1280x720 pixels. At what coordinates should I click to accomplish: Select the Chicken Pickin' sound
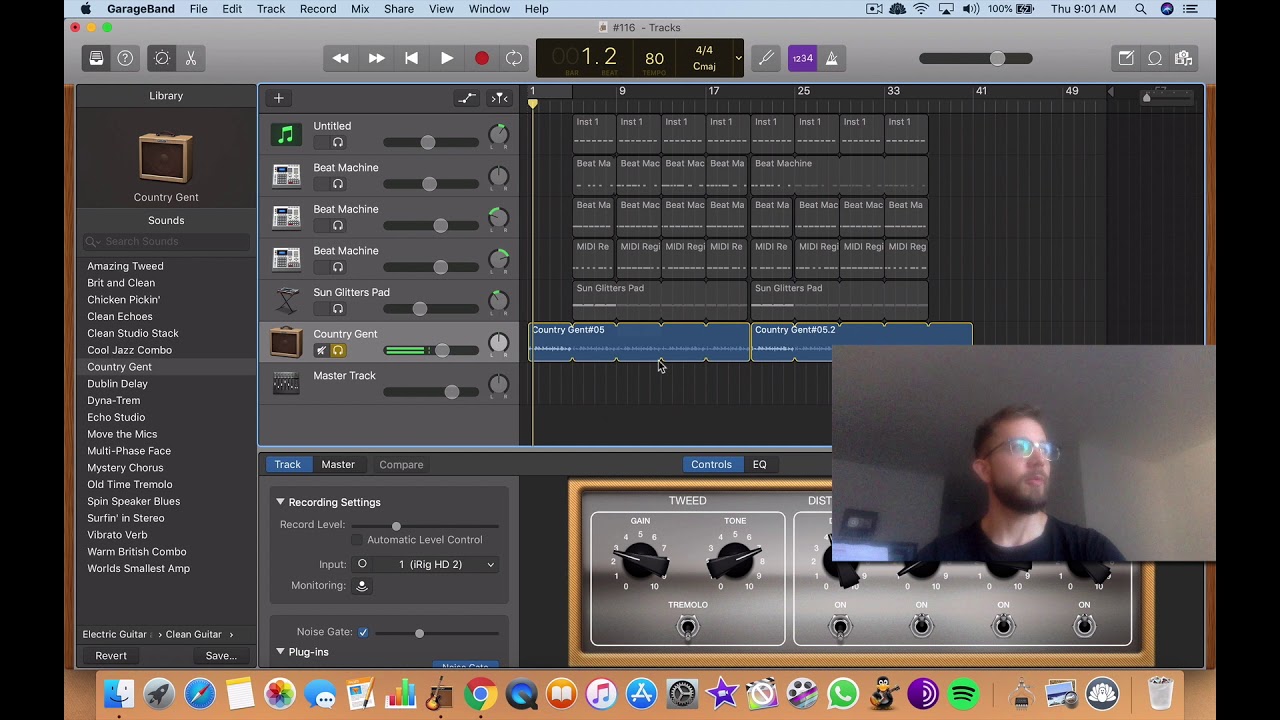point(123,300)
